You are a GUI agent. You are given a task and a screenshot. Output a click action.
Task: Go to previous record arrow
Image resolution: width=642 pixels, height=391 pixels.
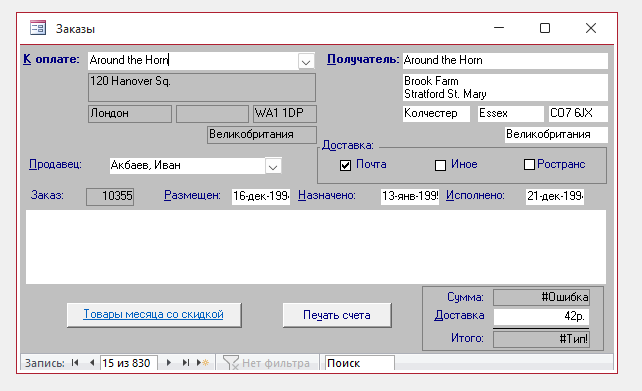(92, 363)
